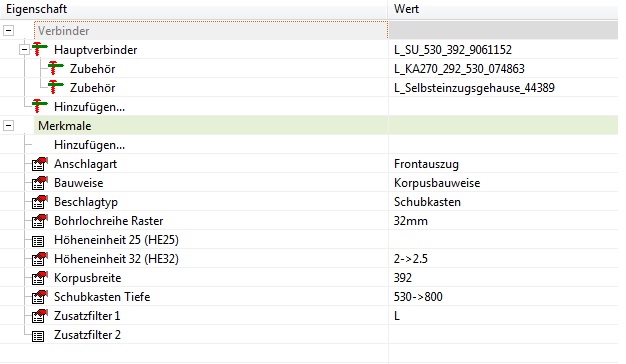The height and width of the screenshot is (364, 626).
Task: Click the Schubkasten value of Beschlagtyp
Action: point(427,202)
